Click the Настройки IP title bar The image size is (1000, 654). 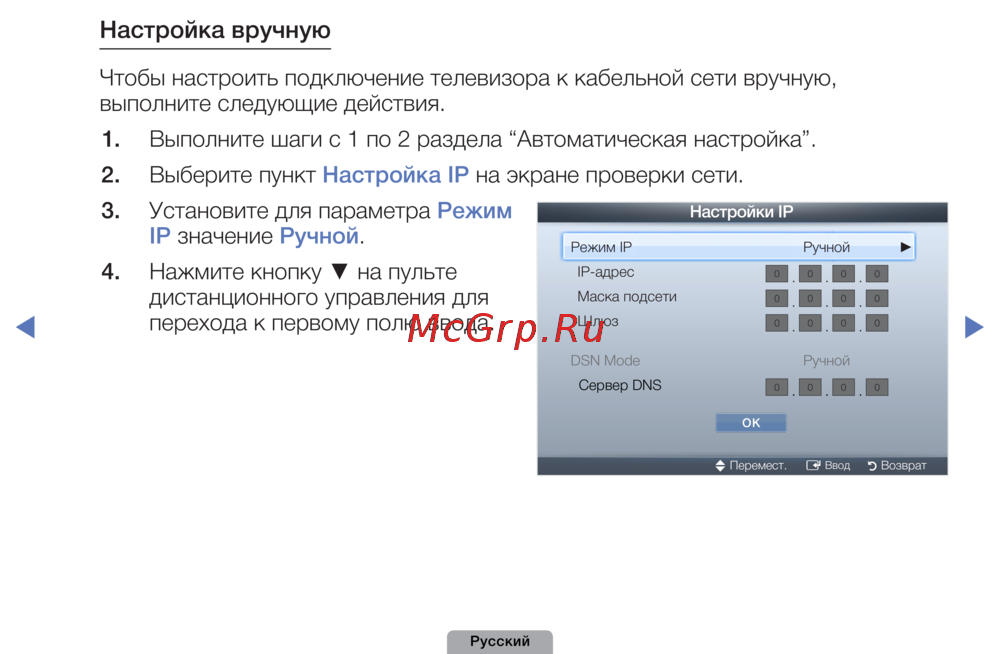coord(742,212)
